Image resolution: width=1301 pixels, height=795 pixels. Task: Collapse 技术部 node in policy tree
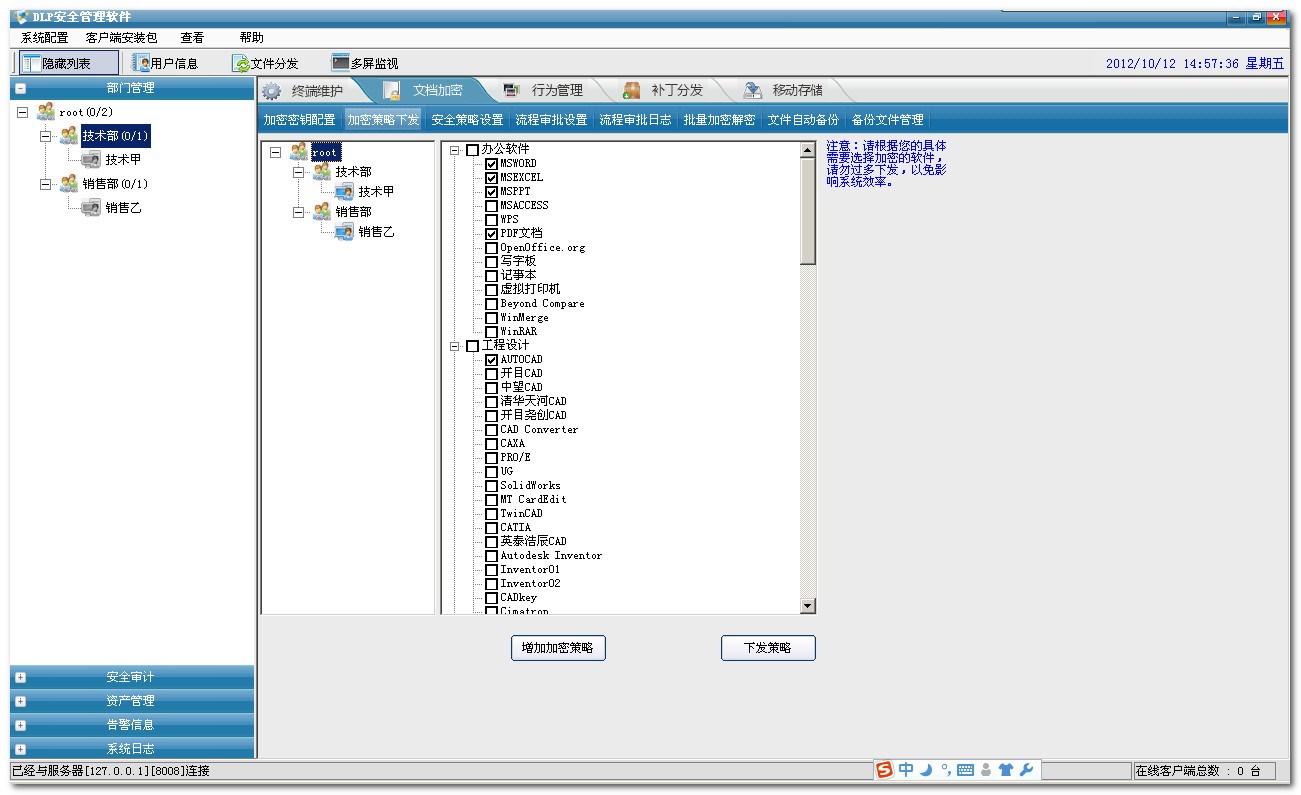click(298, 172)
